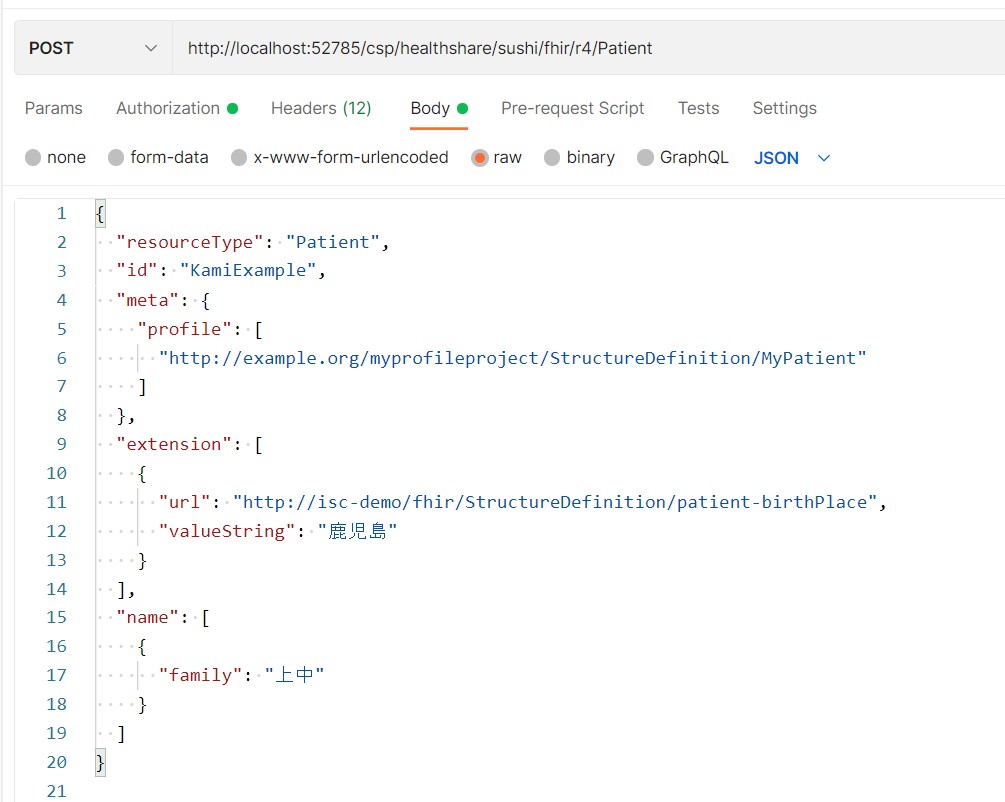The height and width of the screenshot is (802, 1005).
Task: Select the raw body radio button
Action: 480,158
